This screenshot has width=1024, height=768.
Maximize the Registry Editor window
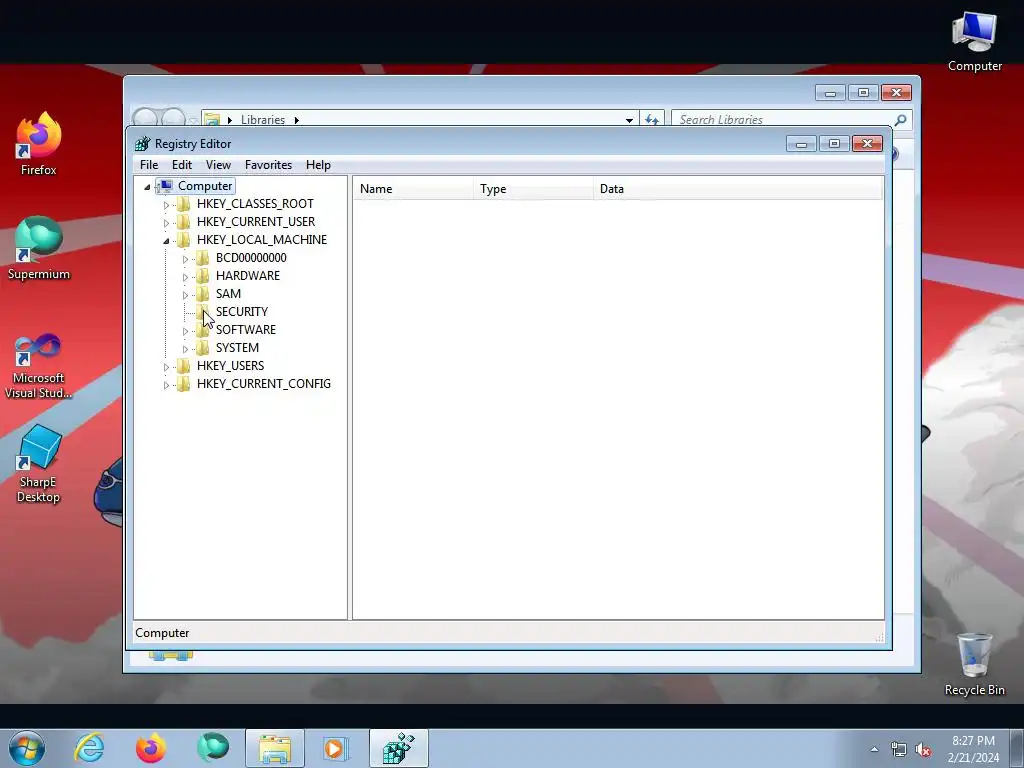point(834,144)
